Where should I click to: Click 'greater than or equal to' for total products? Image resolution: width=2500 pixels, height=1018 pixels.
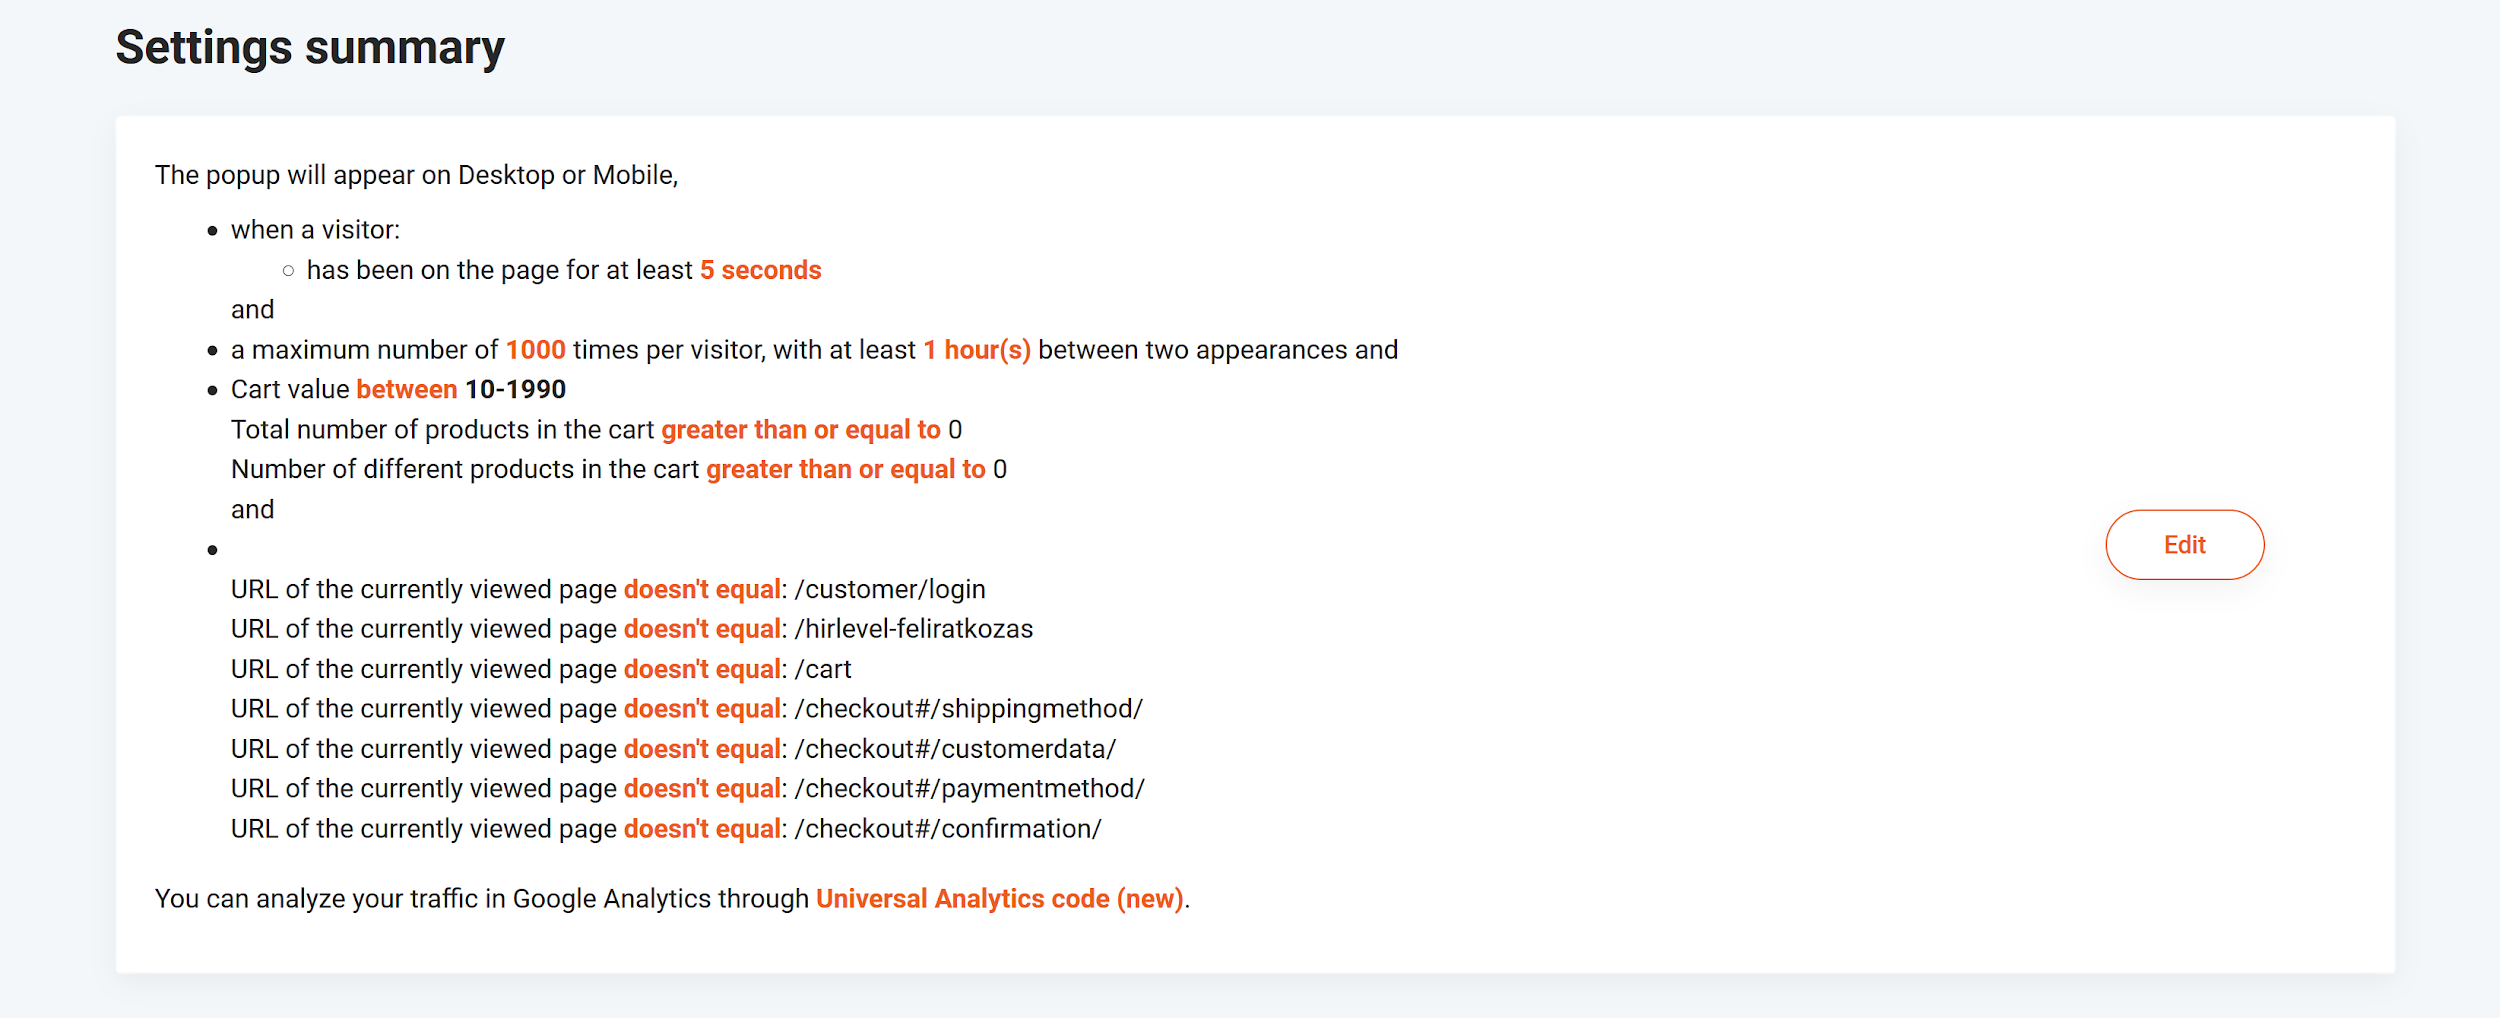(801, 430)
